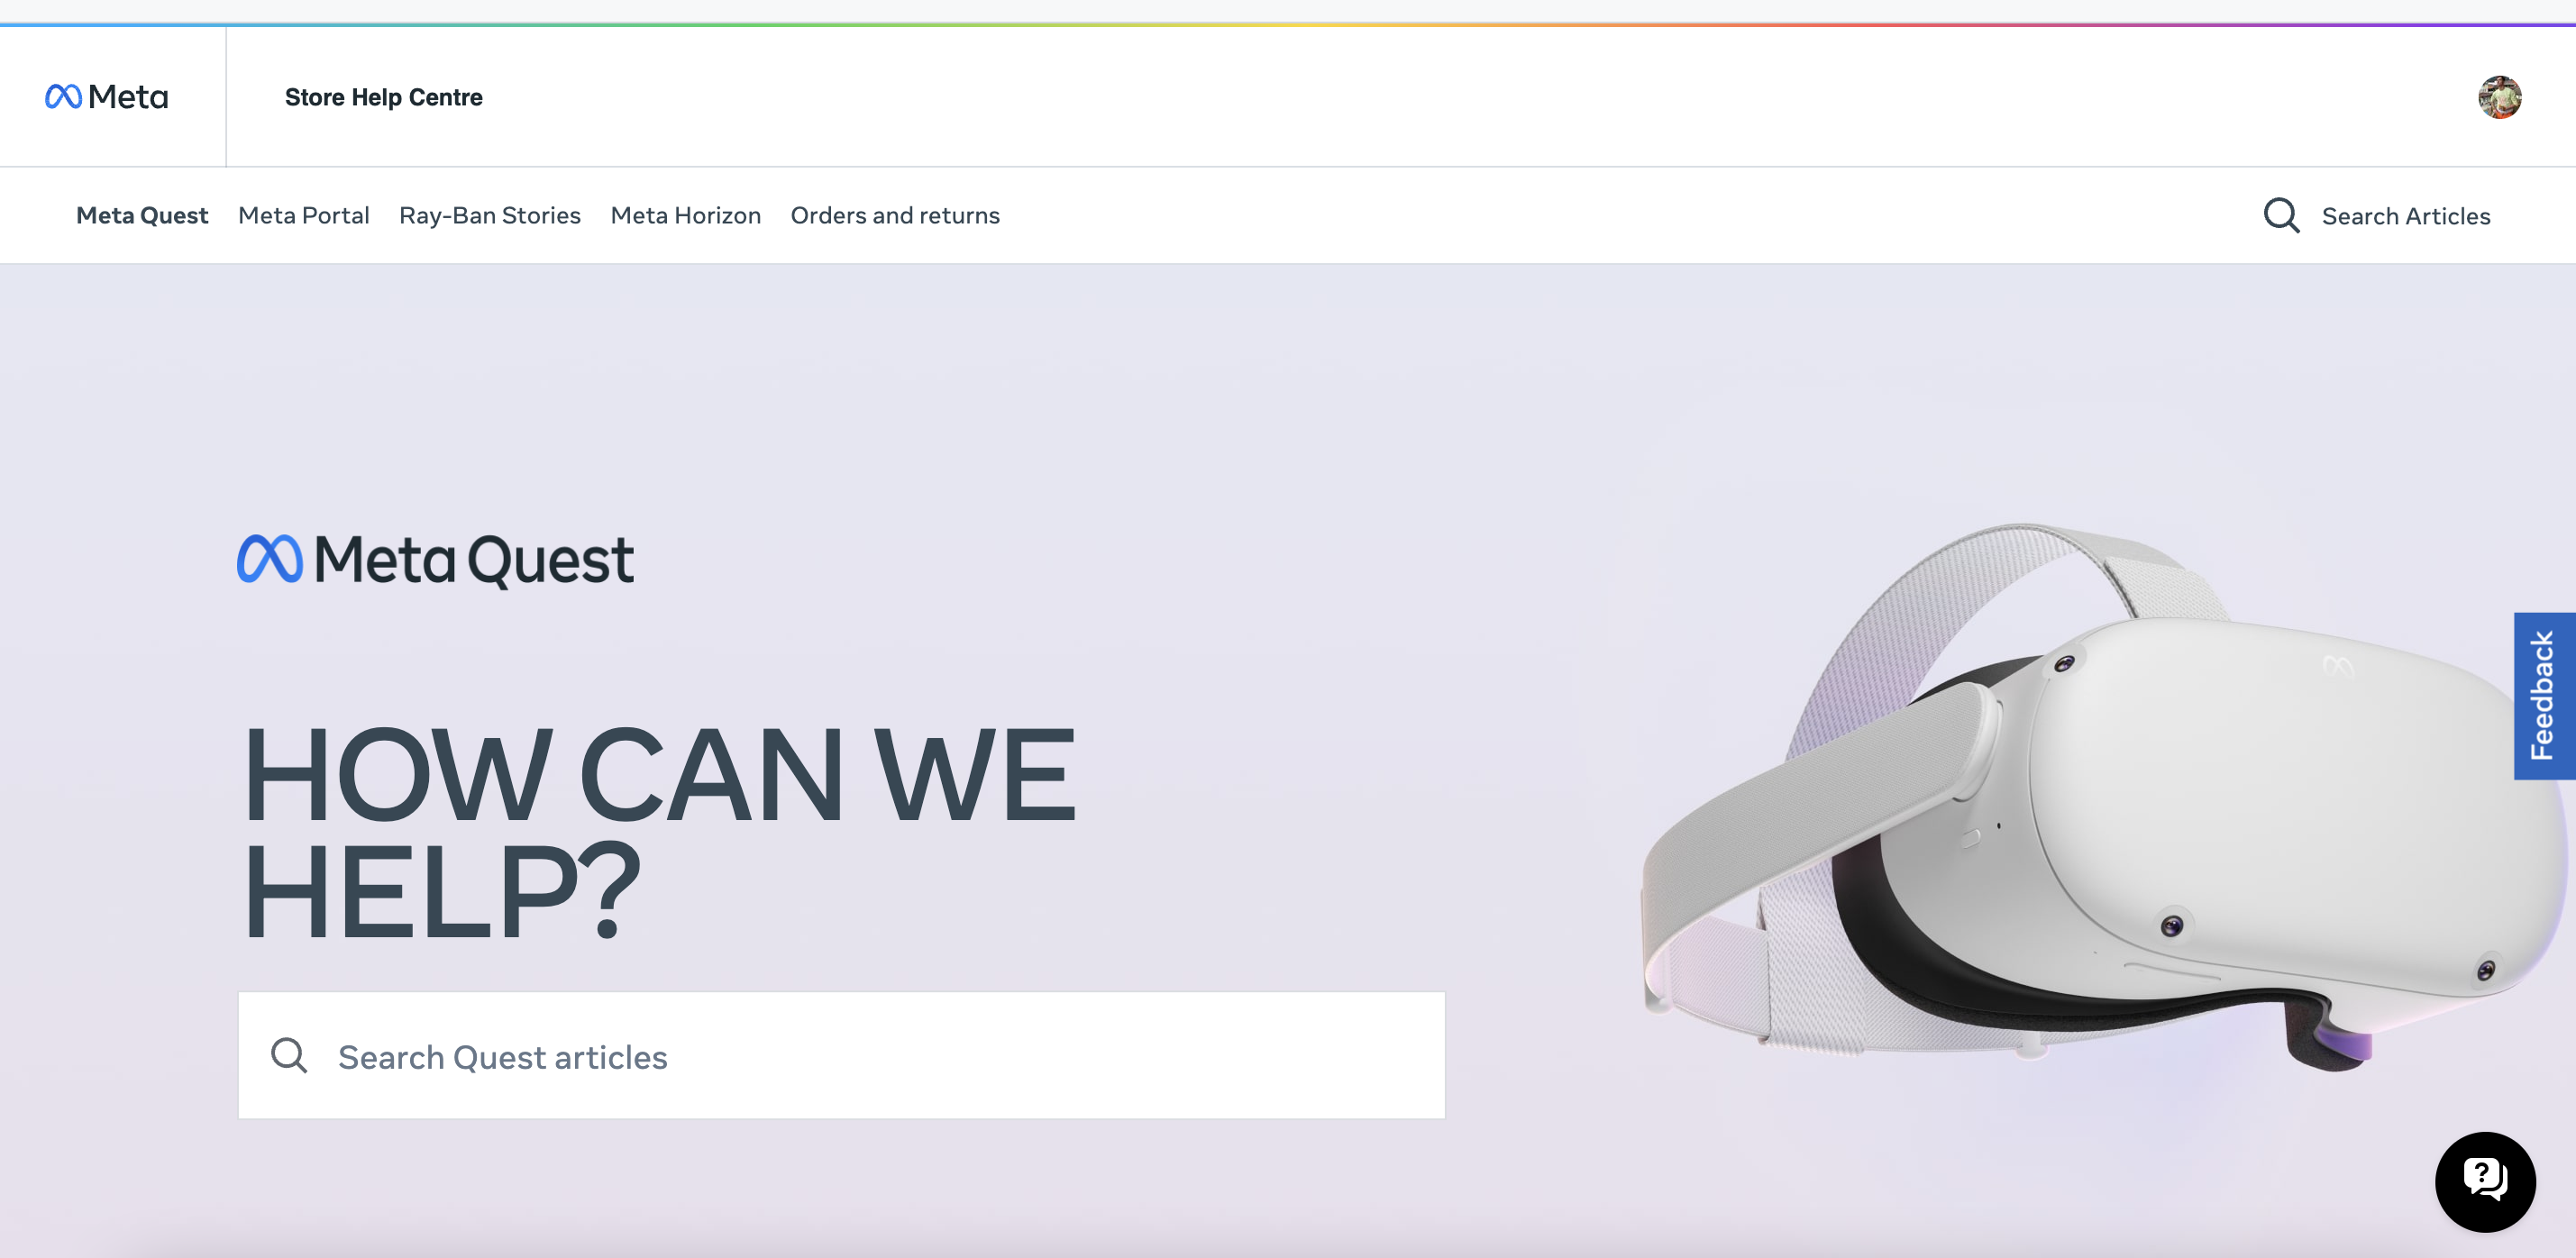Image resolution: width=2576 pixels, height=1258 pixels.
Task: Click the Search Articles magnifier icon
Action: pyautogui.click(x=2281, y=216)
